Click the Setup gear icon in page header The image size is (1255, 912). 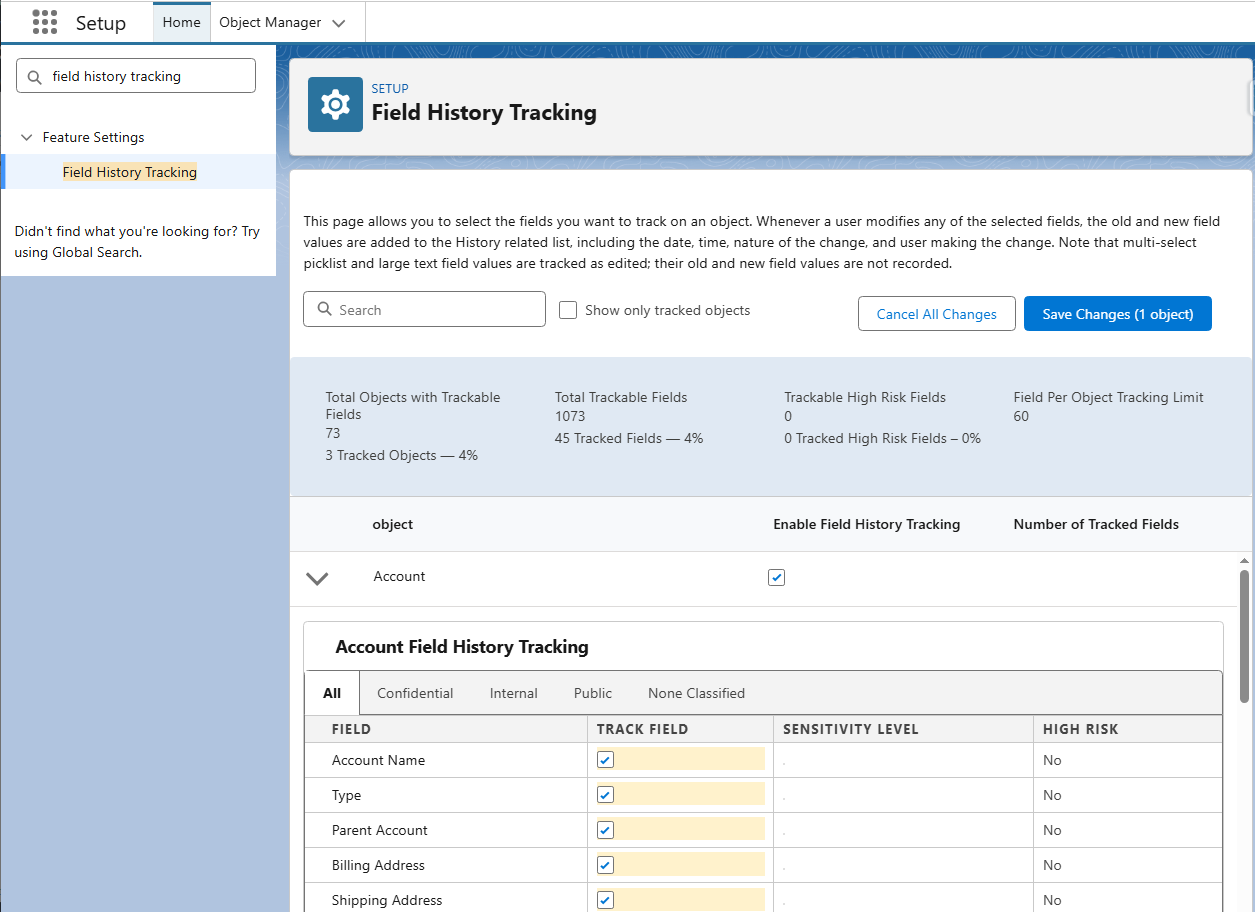(x=335, y=104)
